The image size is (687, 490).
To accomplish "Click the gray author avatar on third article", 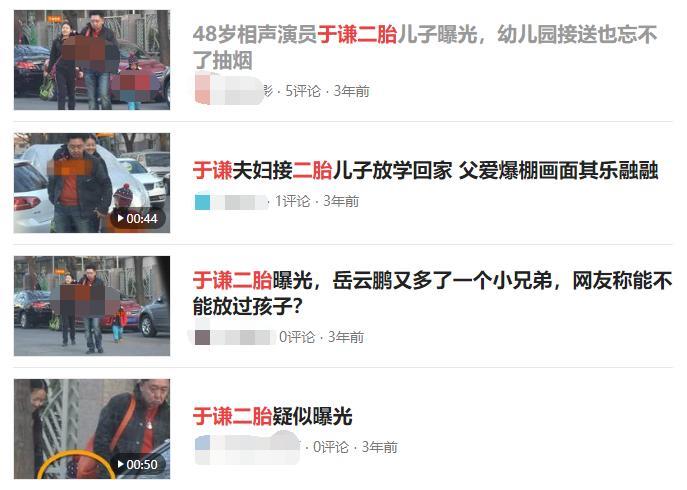I will click(x=202, y=337).
